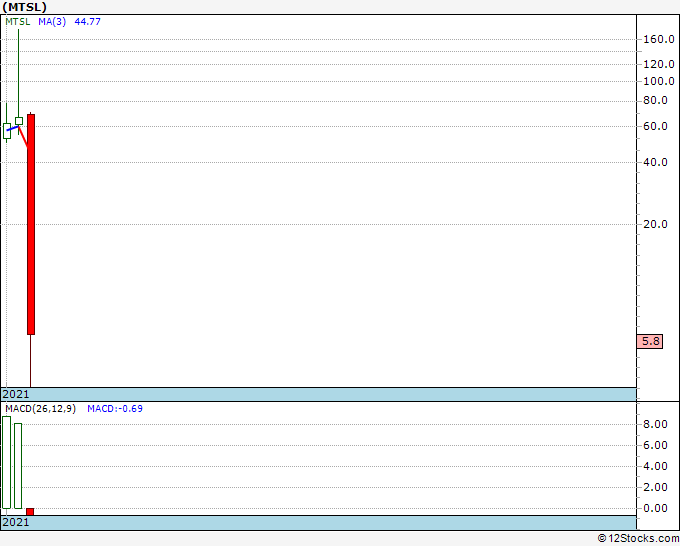Click the 0.00 MACD axis label

pyautogui.click(x=655, y=508)
